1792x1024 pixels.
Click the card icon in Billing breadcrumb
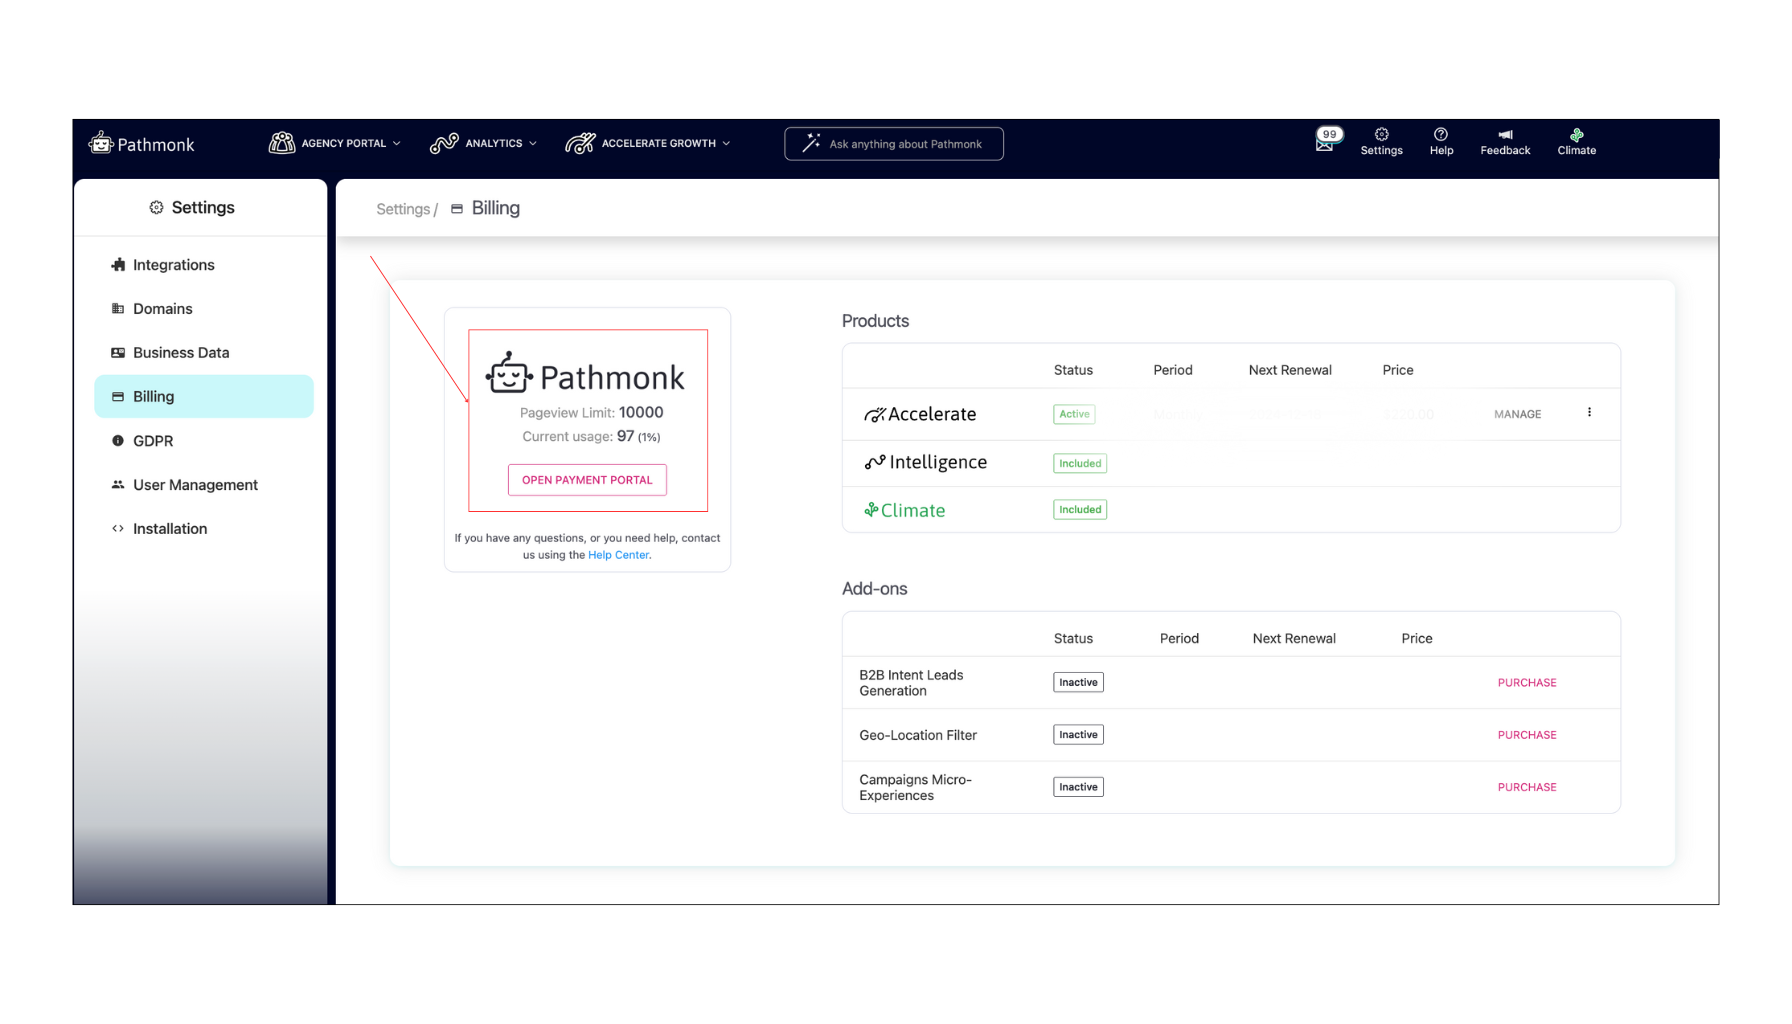coord(457,208)
